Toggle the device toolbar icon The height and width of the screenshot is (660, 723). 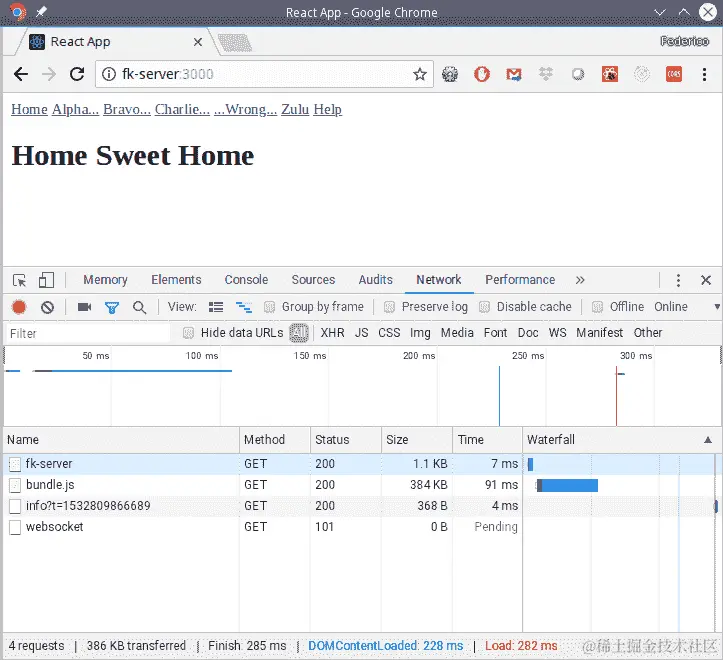(x=46, y=280)
